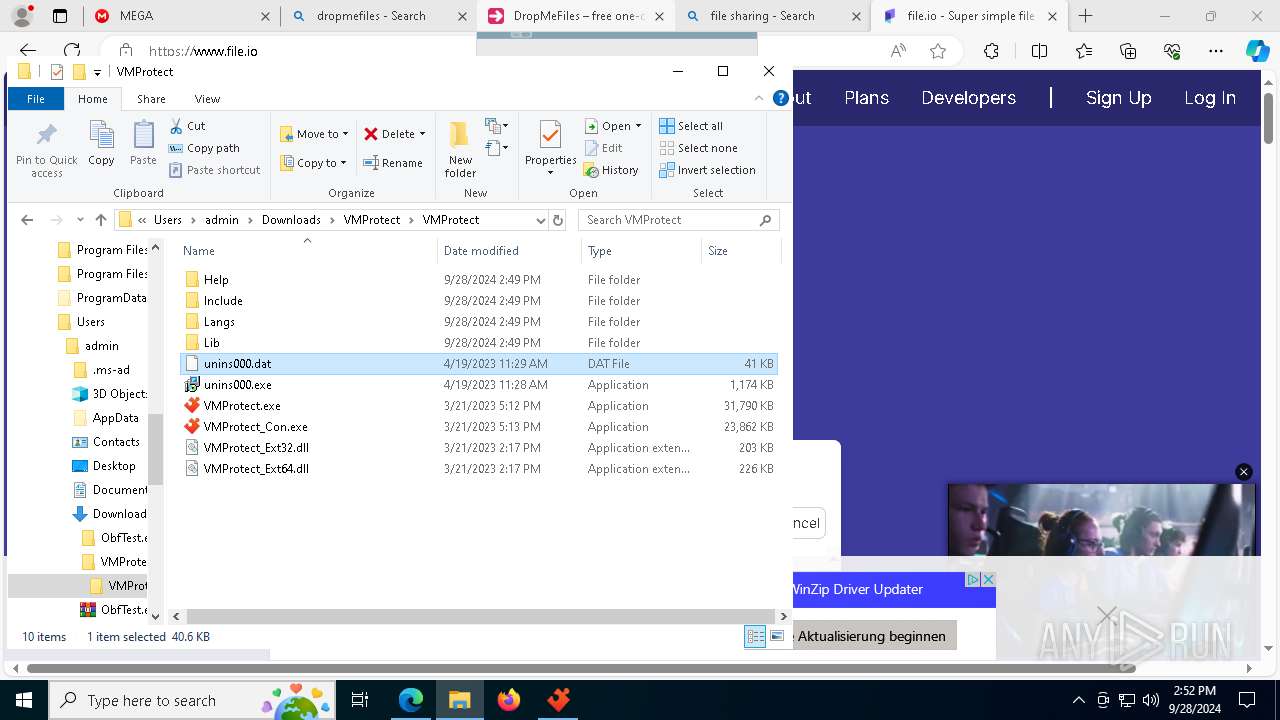Screen dimensions: 1280x720
Task: Click Downloads in the address breadcrumb
Action: coord(291,220)
